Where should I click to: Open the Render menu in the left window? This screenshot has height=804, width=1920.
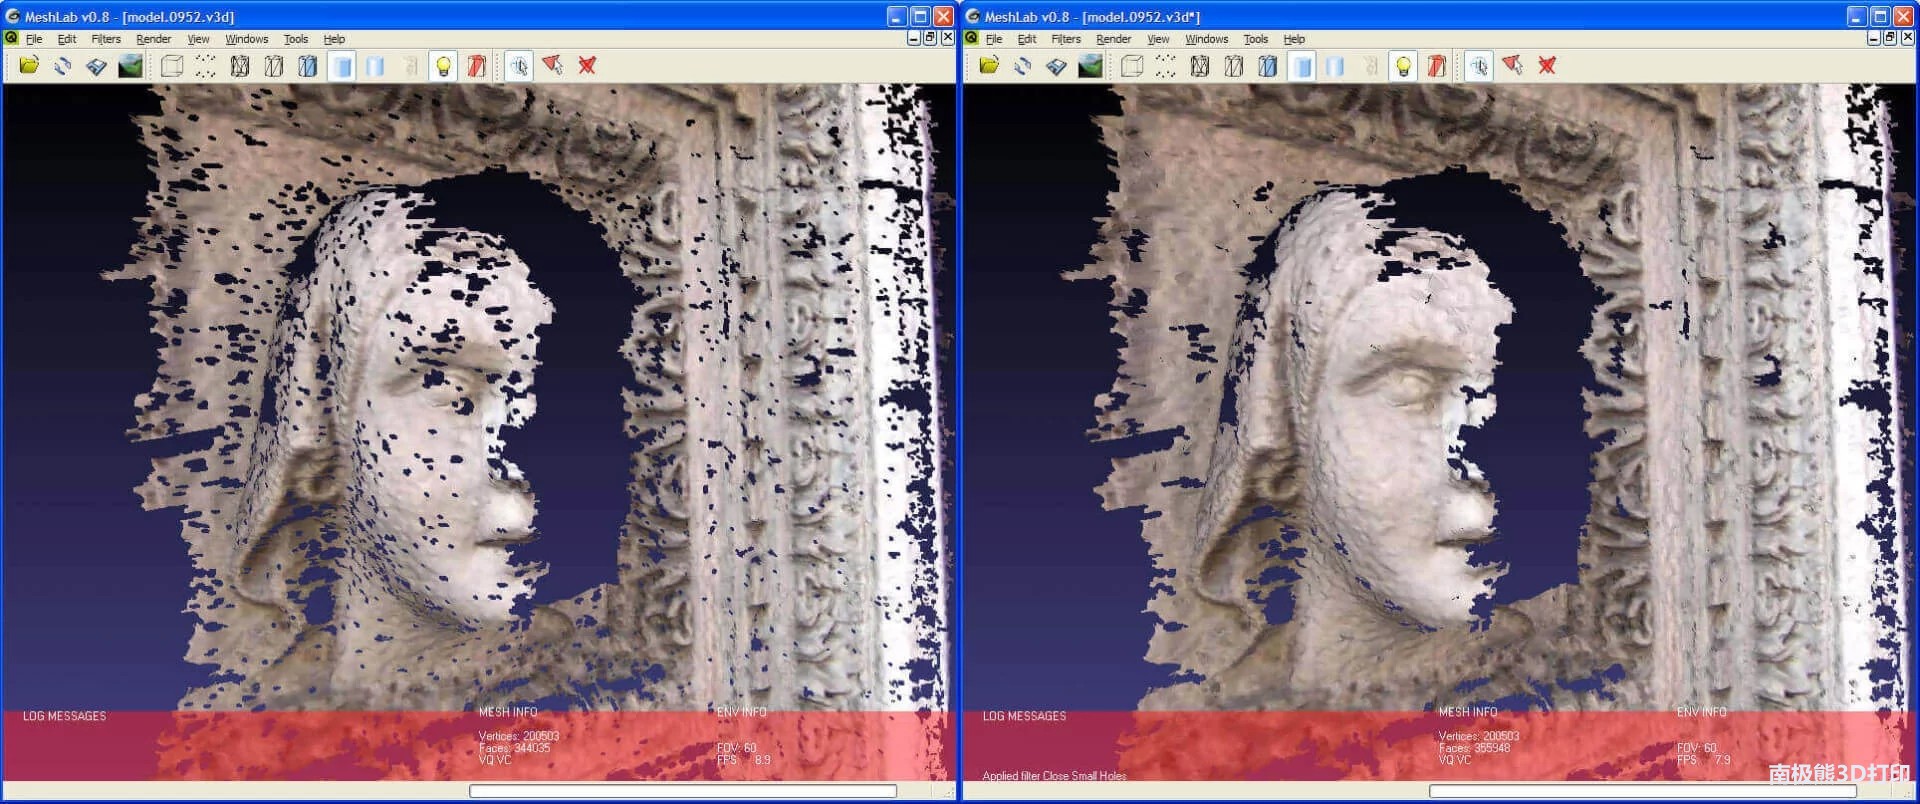pyautogui.click(x=153, y=39)
